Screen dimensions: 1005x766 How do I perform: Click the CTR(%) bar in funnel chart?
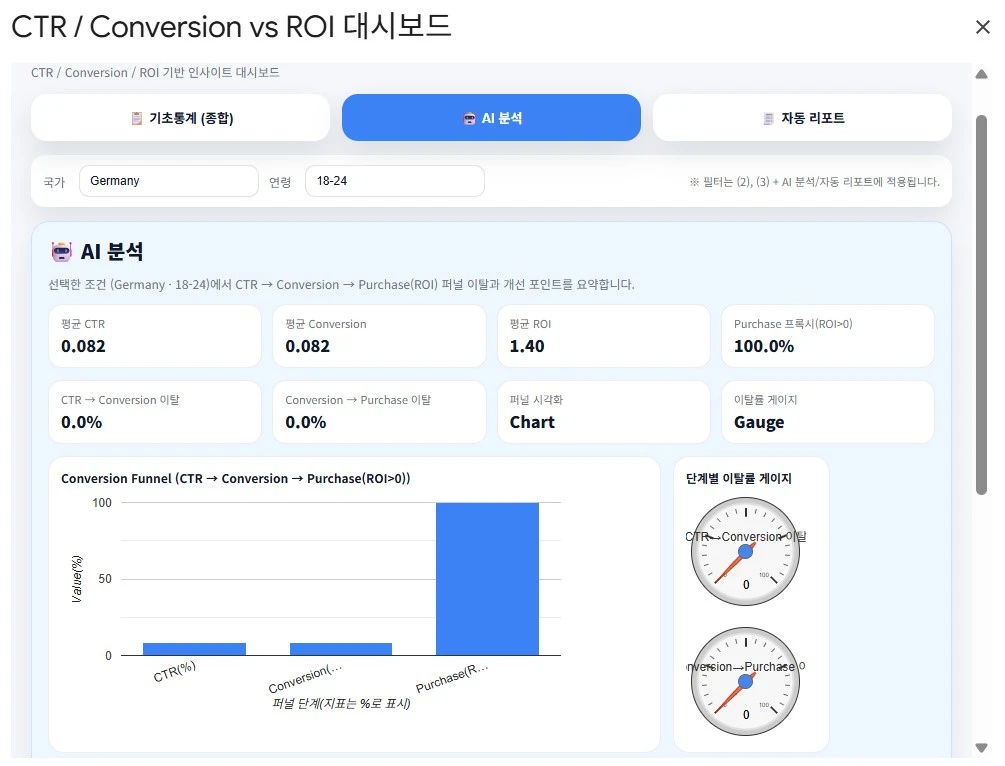[194, 649]
